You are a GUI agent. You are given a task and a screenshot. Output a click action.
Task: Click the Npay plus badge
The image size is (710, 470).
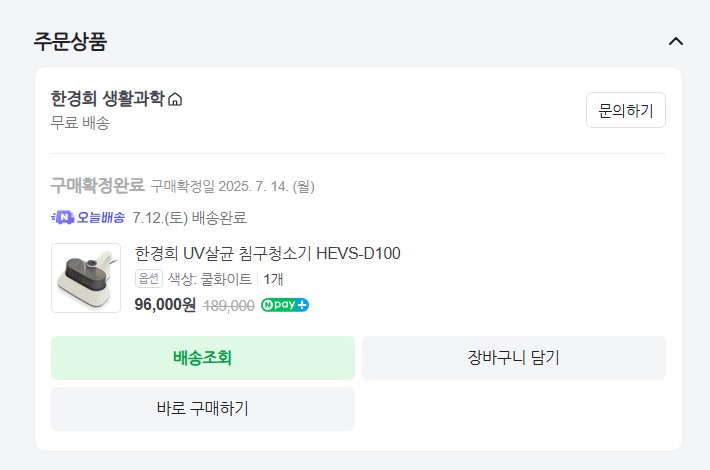pos(285,305)
